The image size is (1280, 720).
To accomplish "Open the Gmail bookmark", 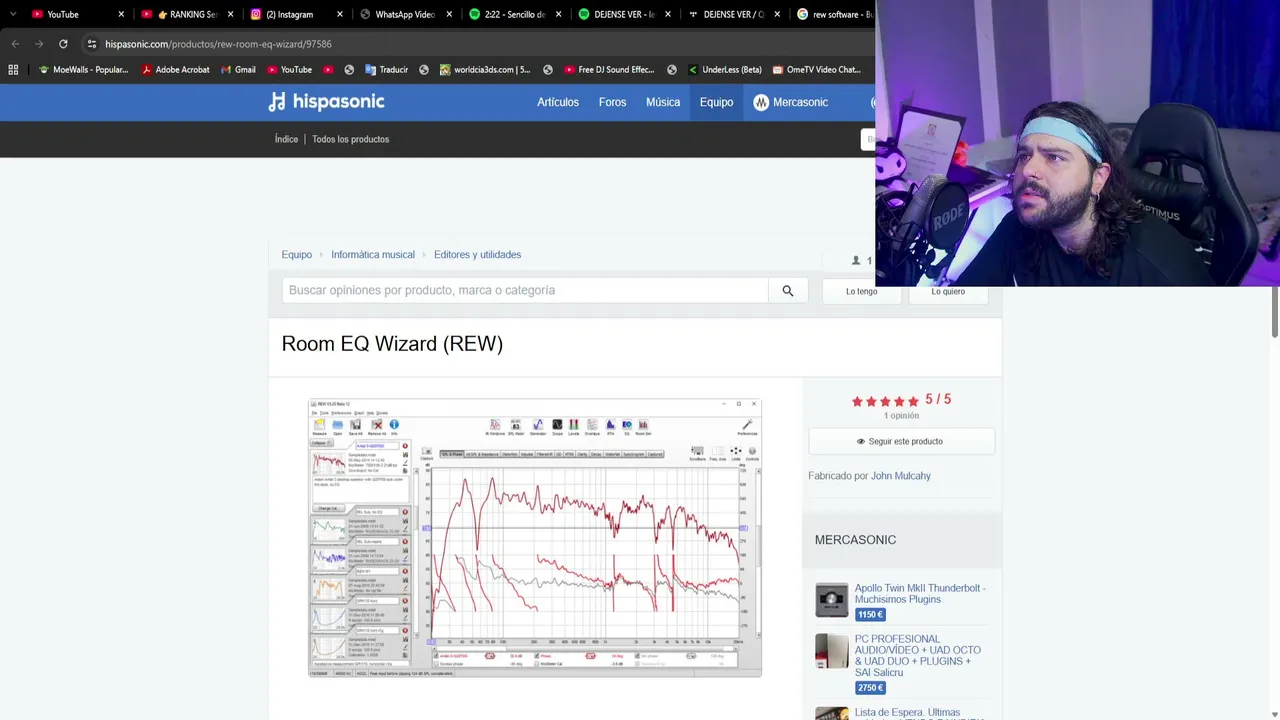I will click(237, 70).
